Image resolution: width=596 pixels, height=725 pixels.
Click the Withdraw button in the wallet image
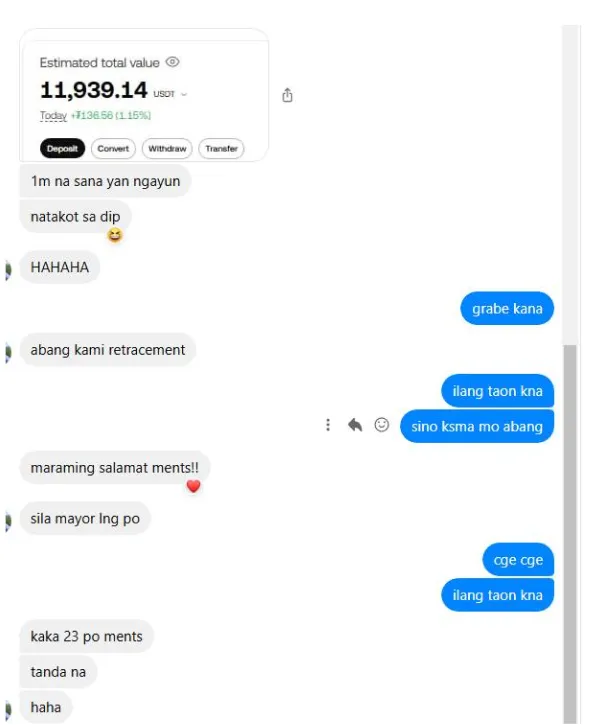(167, 148)
